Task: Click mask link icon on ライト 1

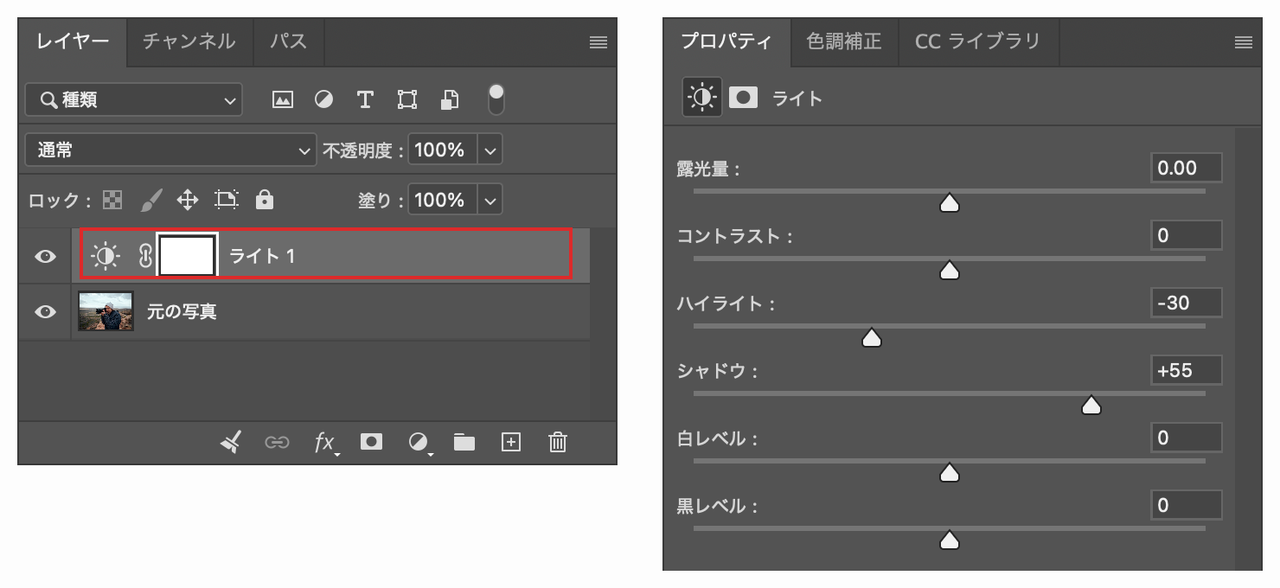Action: click(145, 257)
